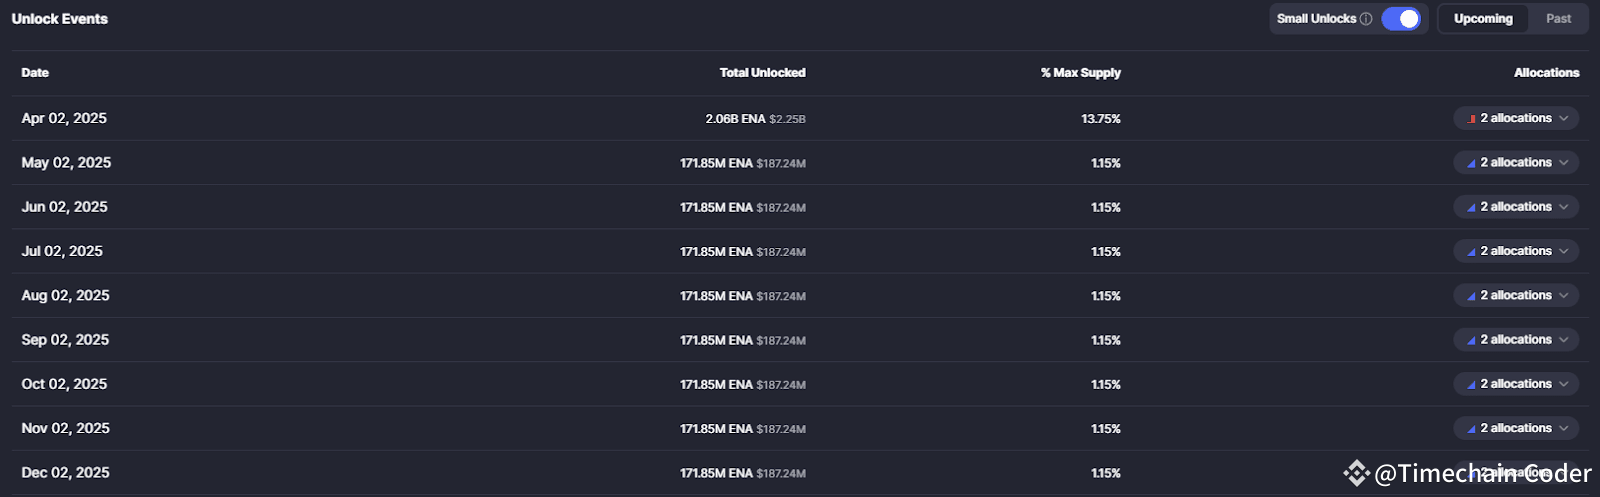The height and width of the screenshot is (497, 1600).
Task: Click the blue allocation icon for Jul 02
Action: click(1472, 252)
